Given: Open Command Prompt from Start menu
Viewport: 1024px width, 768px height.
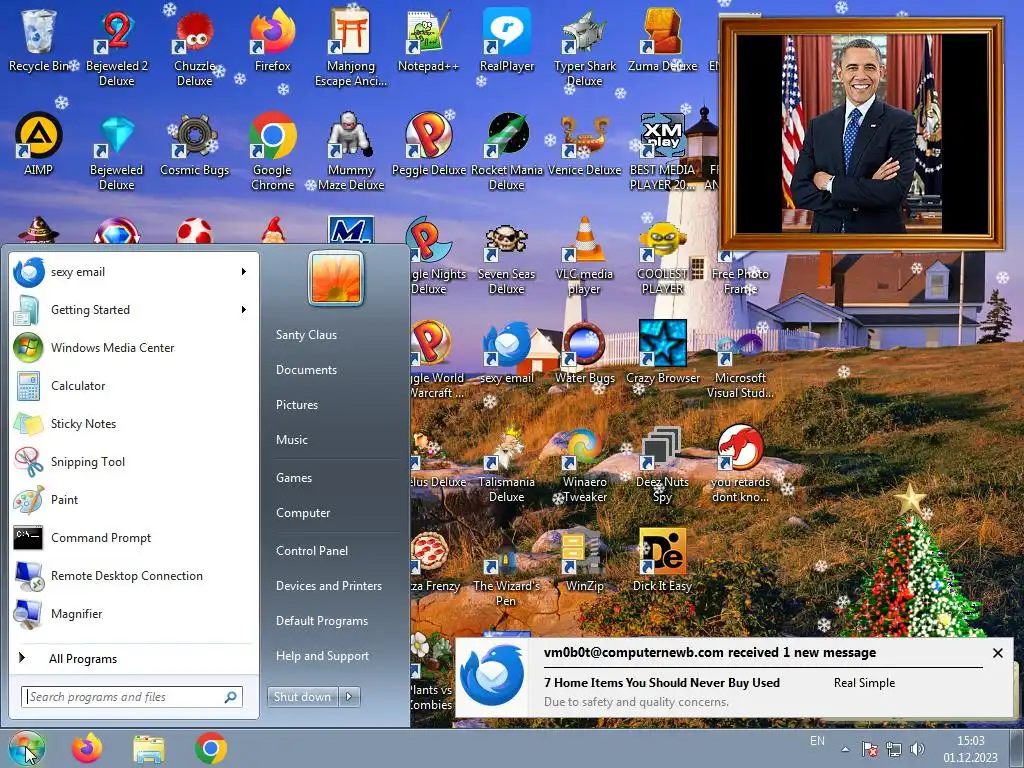Looking at the screenshot, I should (135, 537).
